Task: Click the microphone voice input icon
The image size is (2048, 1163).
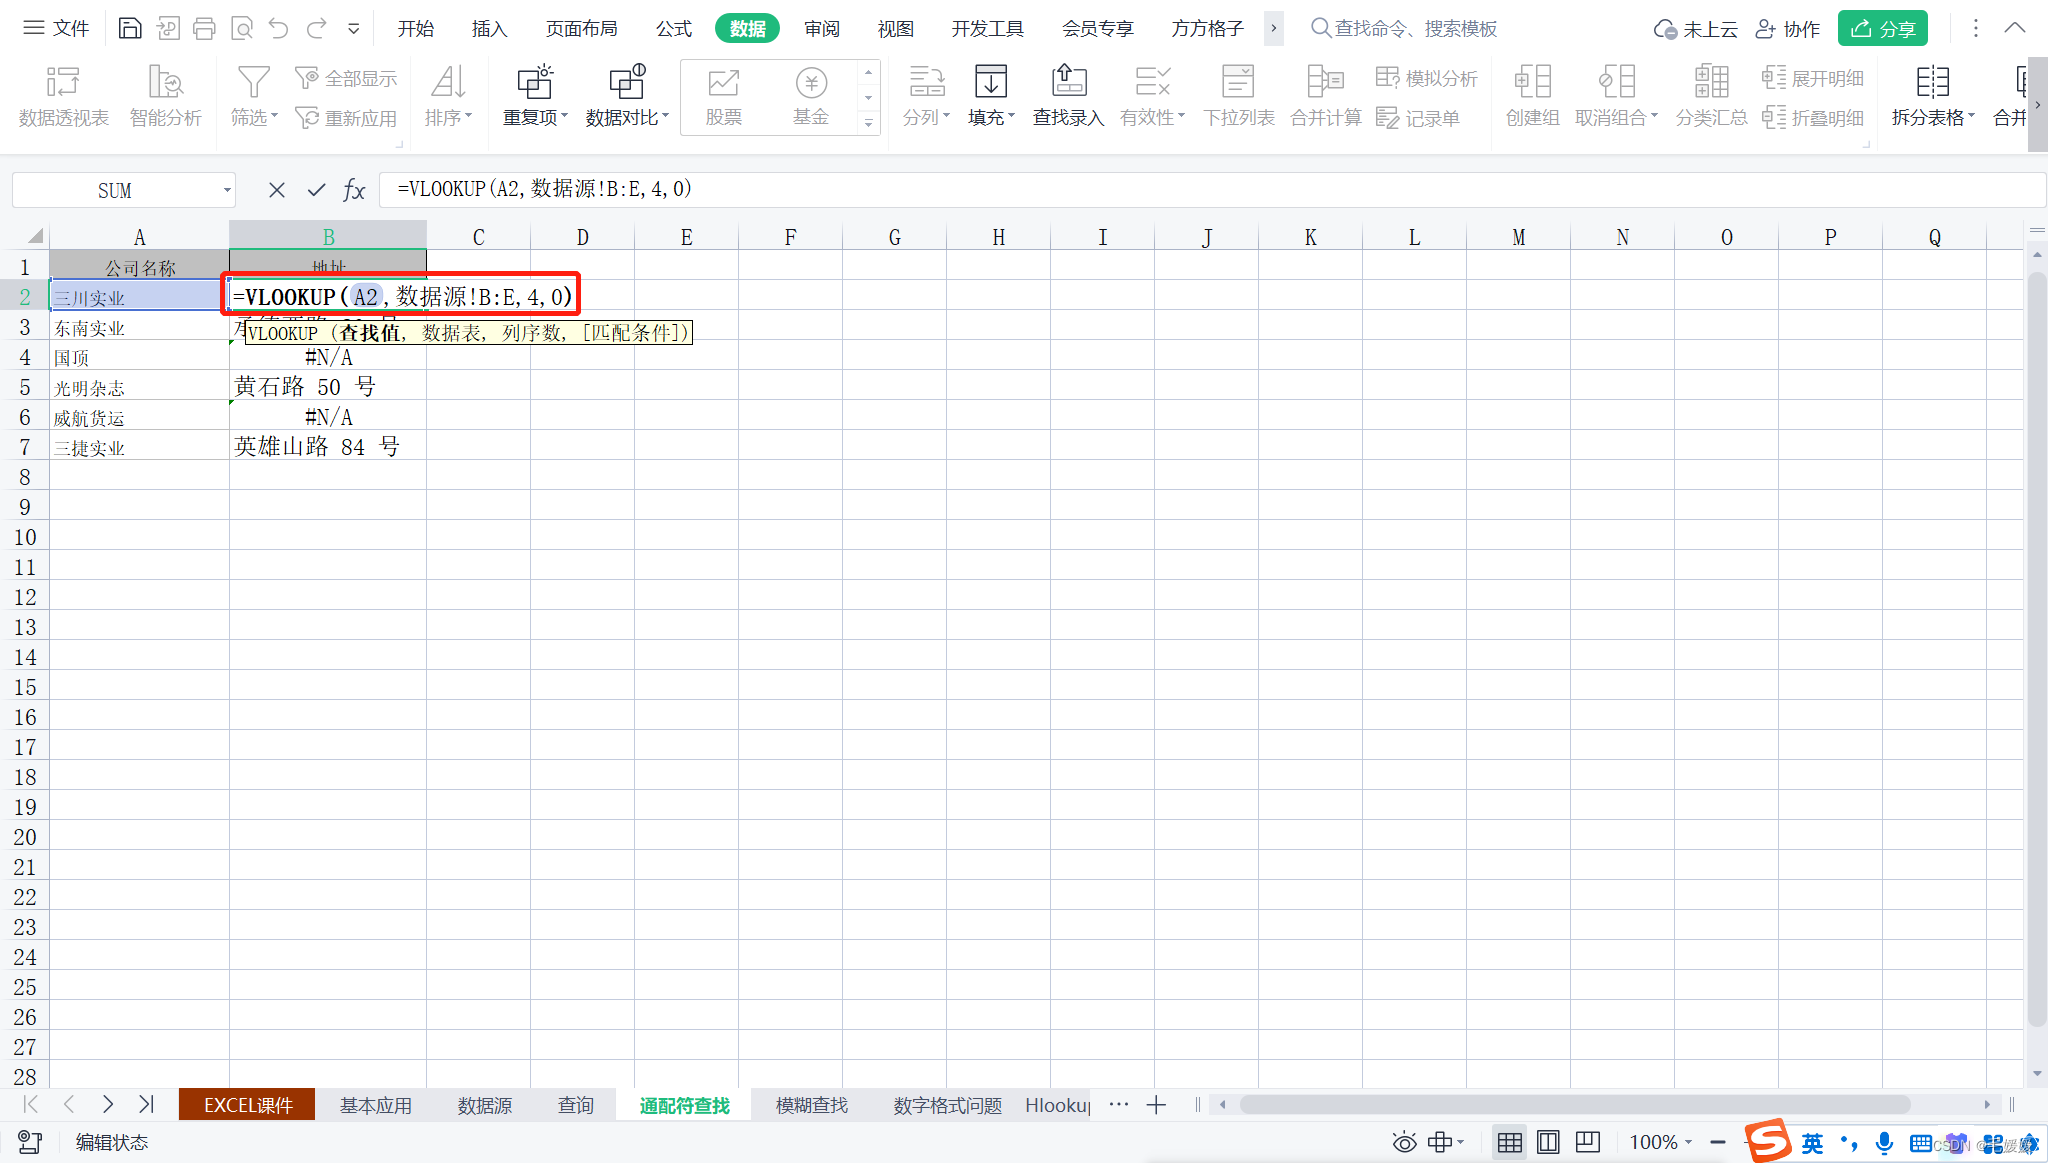Action: tap(1884, 1142)
